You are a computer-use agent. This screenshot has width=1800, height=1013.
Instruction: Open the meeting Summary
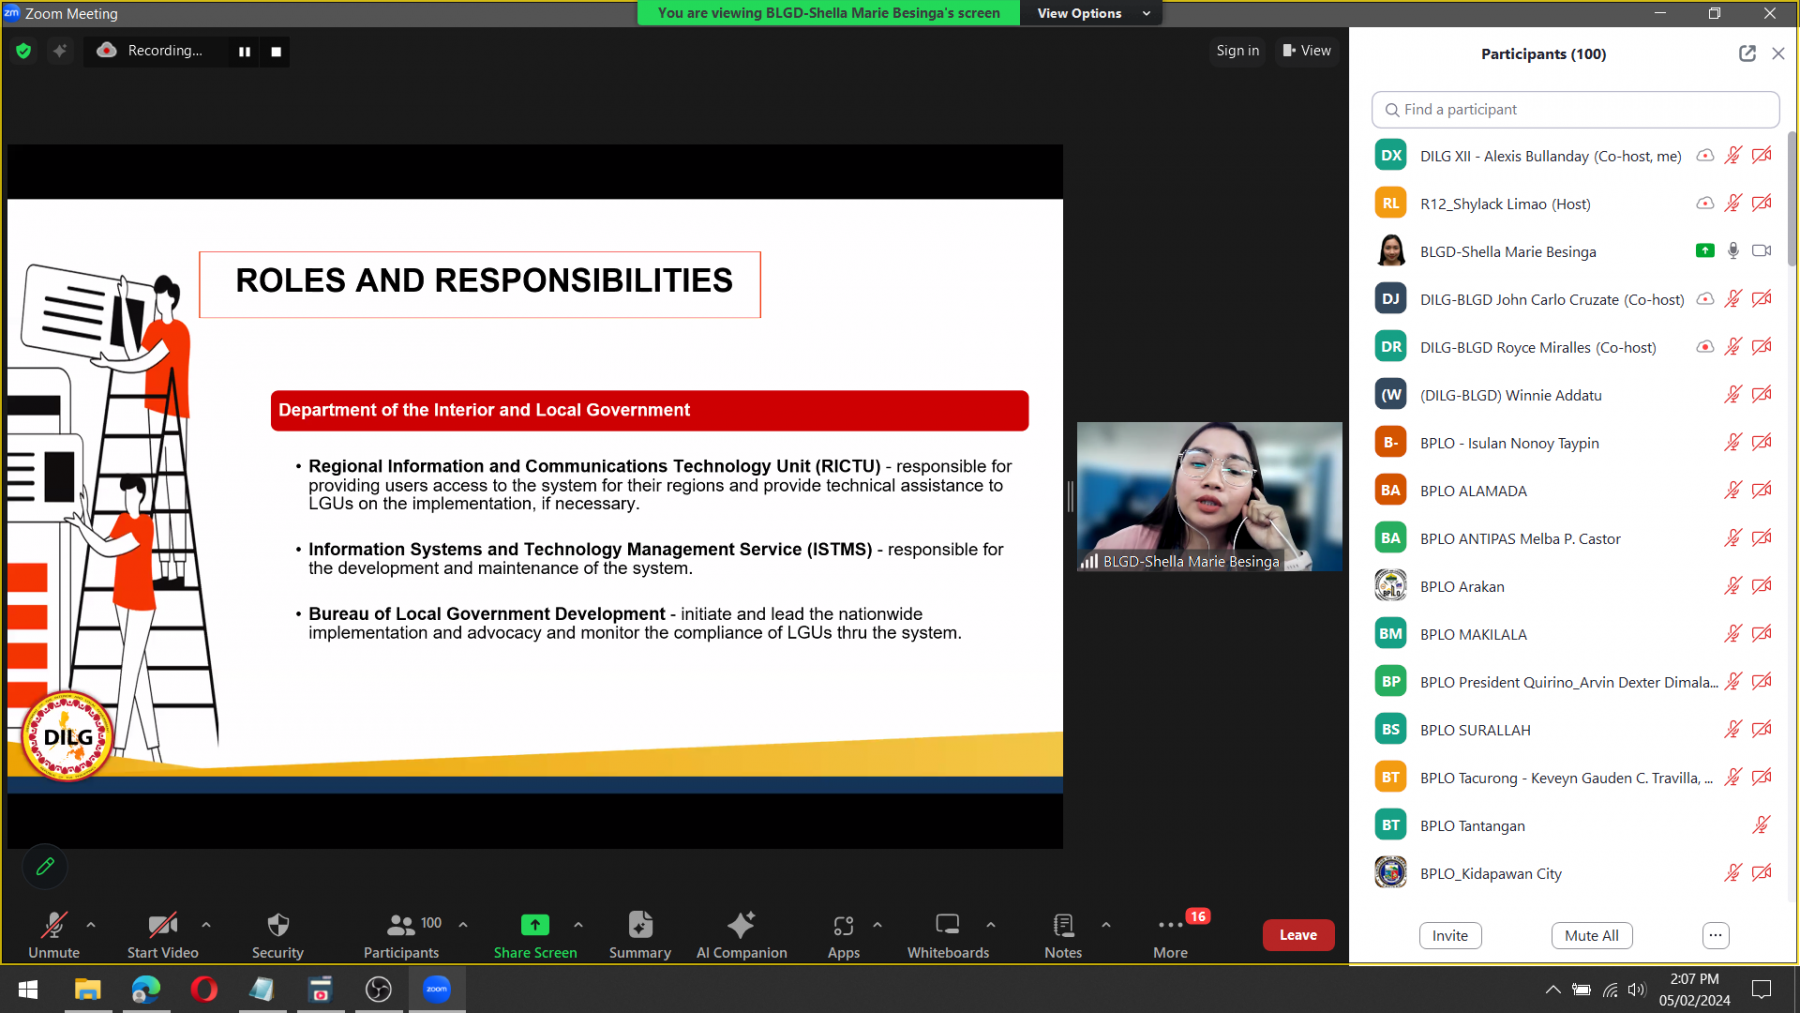pos(640,936)
